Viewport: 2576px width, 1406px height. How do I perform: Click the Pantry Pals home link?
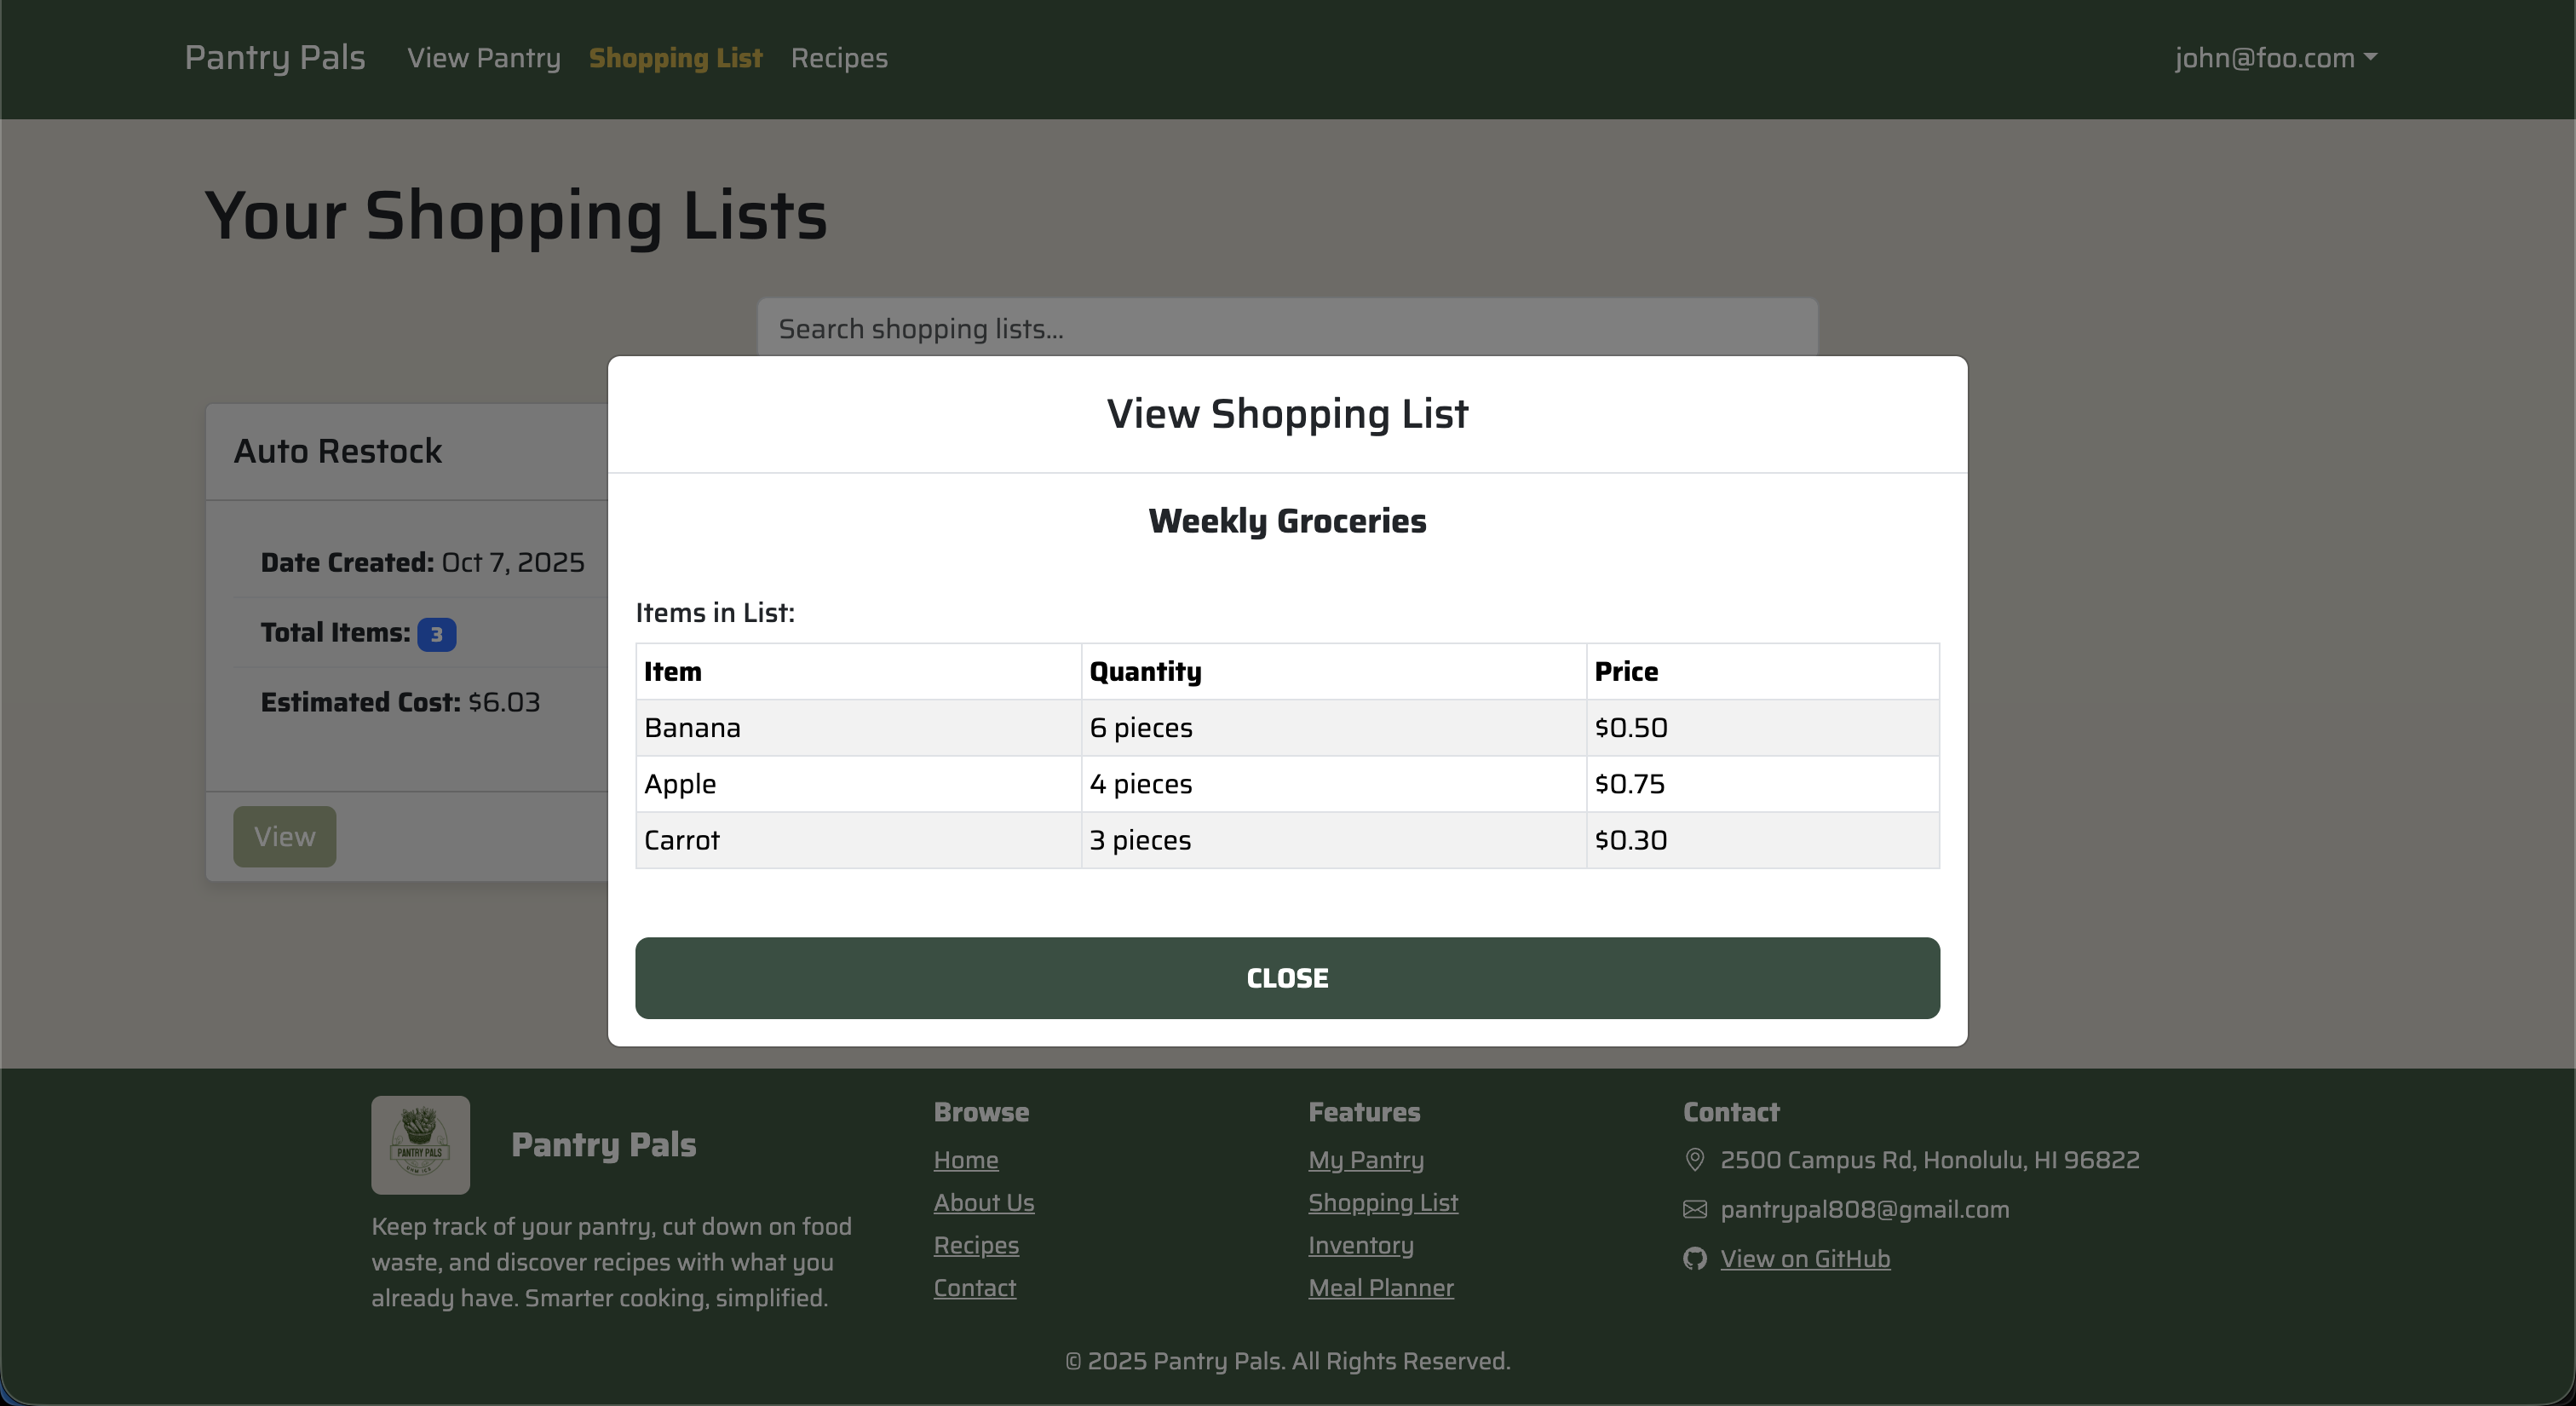[x=274, y=58]
